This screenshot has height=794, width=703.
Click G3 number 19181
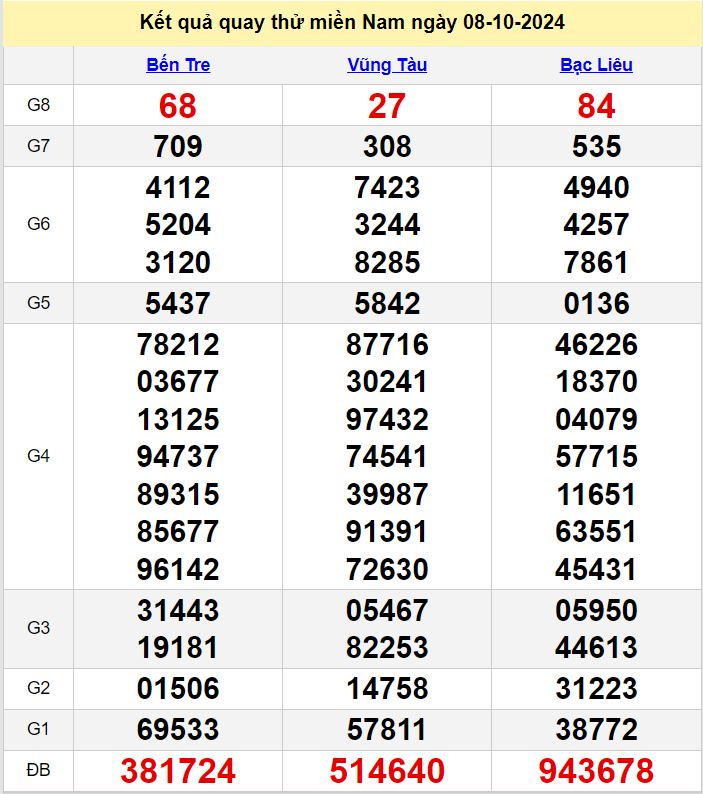click(178, 647)
